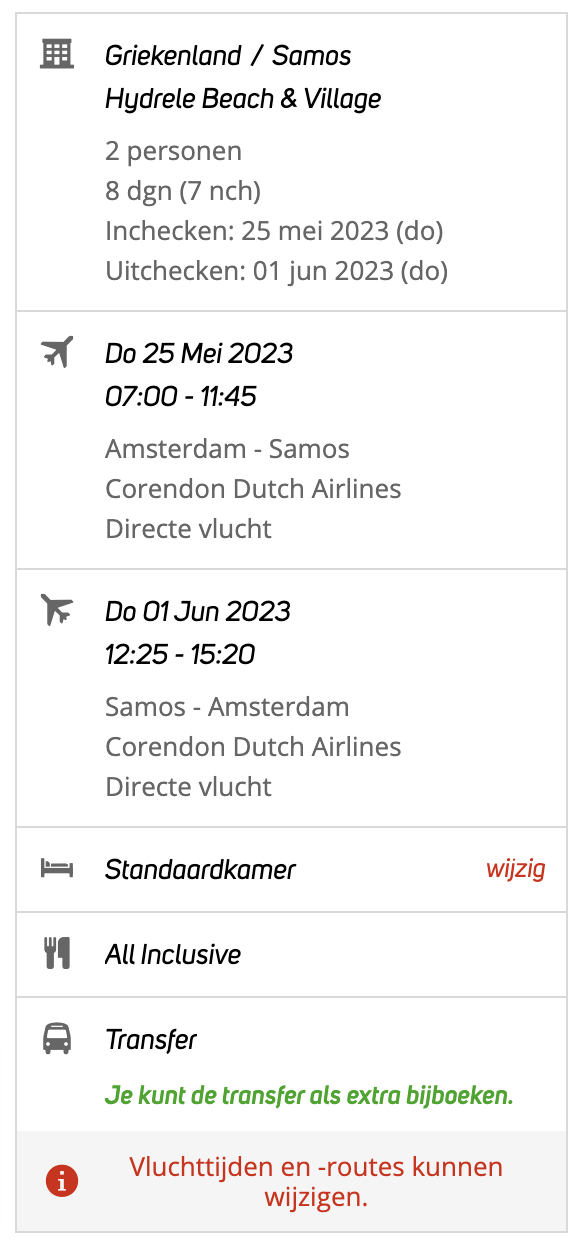Click the hotel building icon

point(57,53)
